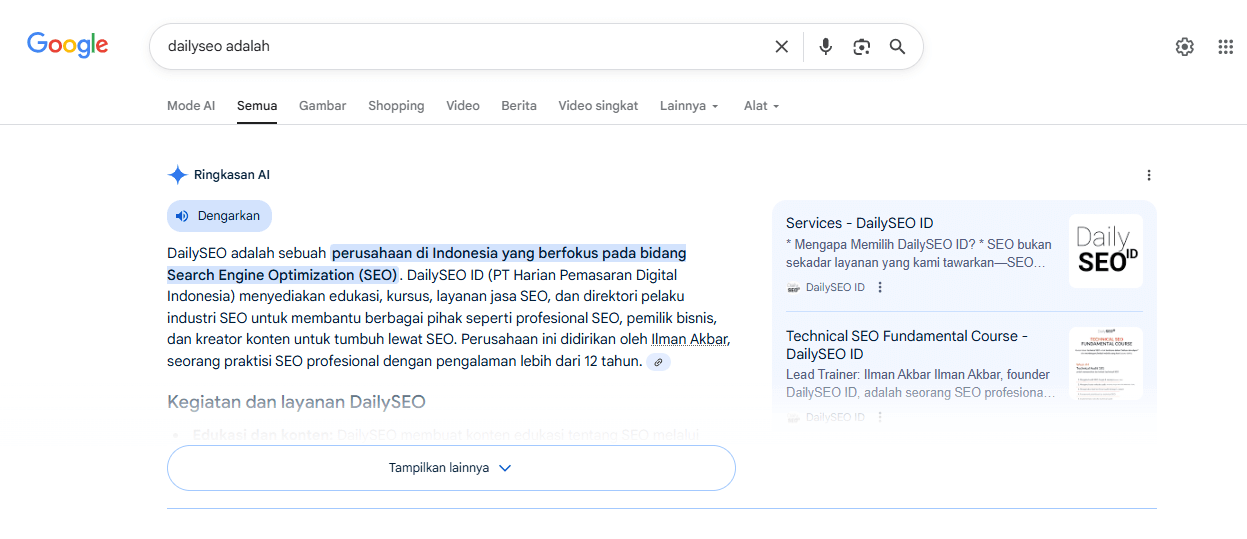The width and height of the screenshot is (1247, 539).
Task: Open settings gear icon
Action: [1184, 47]
